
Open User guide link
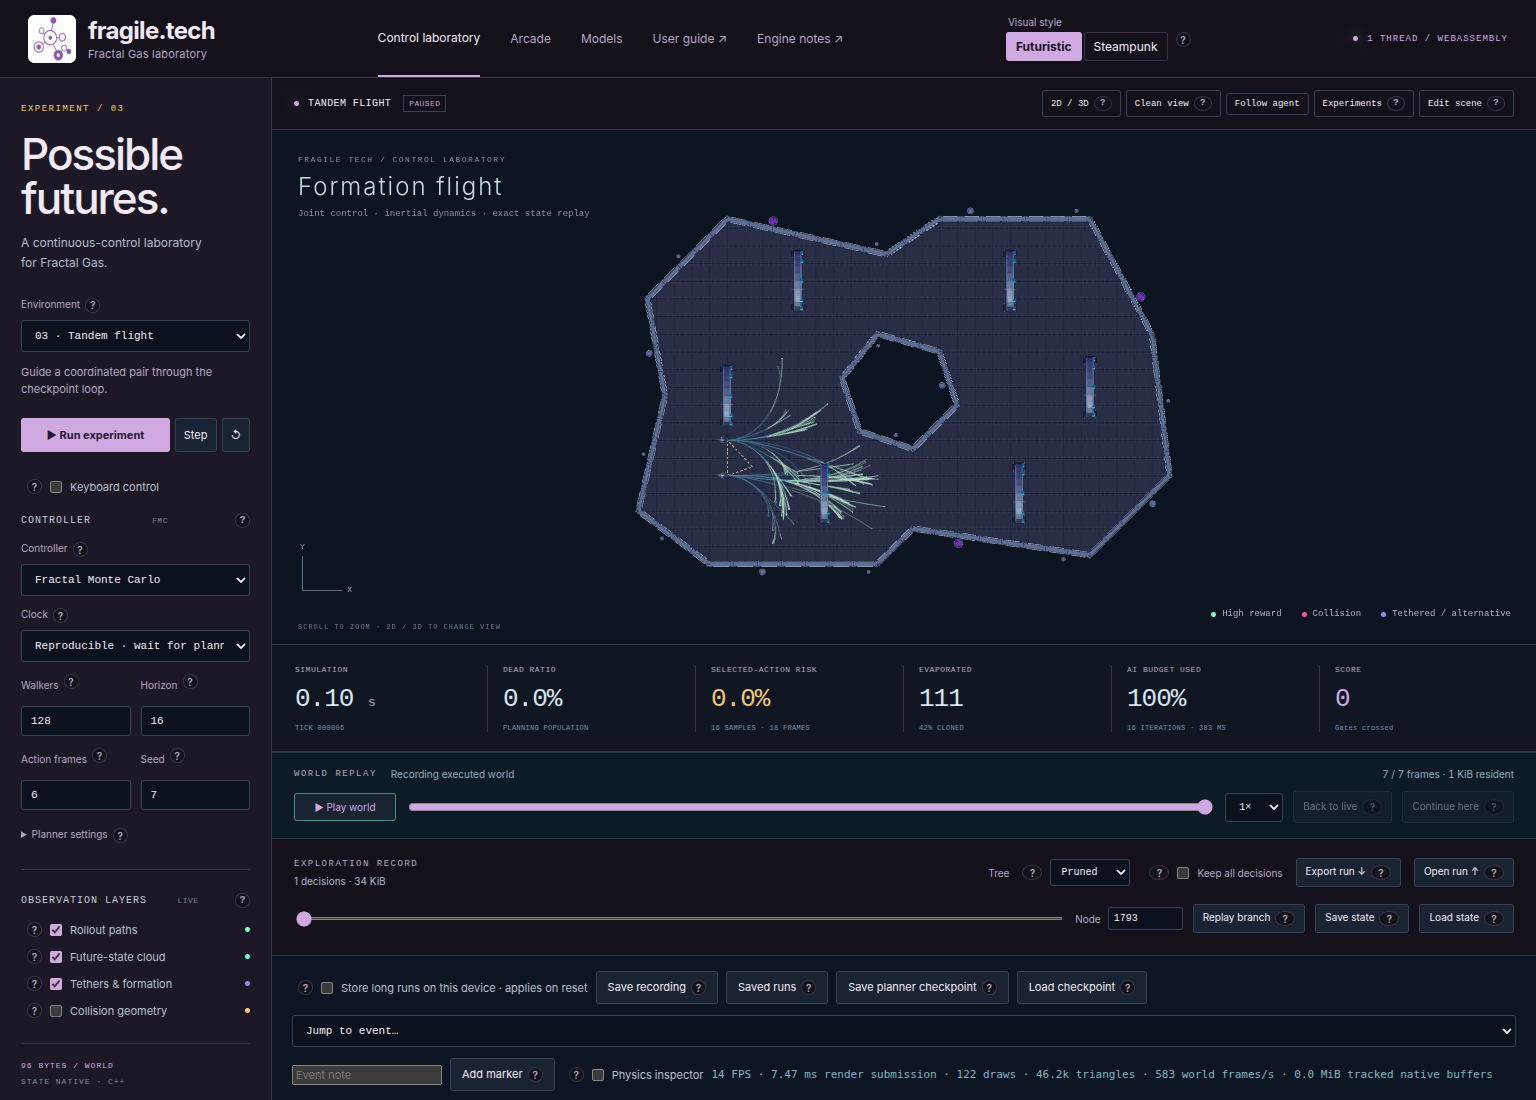[690, 39]
